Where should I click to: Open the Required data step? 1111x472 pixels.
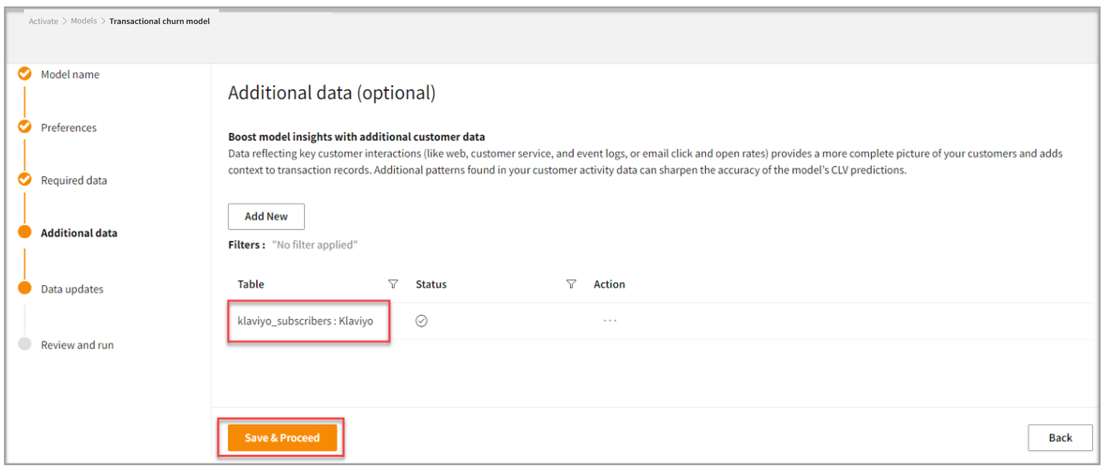[x=74, y=181]
